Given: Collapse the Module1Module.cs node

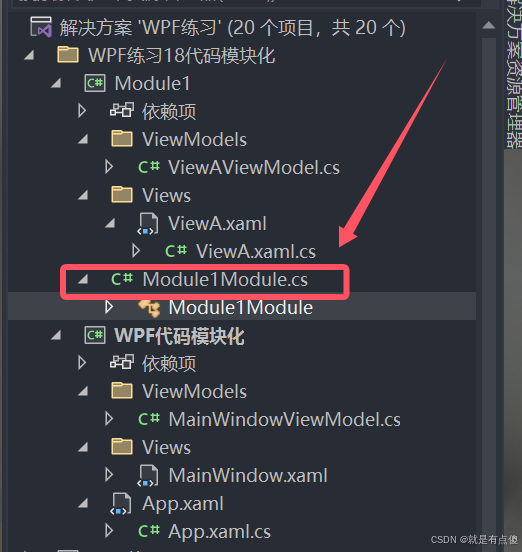Looking at the screenshot, I should [x=83, y=280].
